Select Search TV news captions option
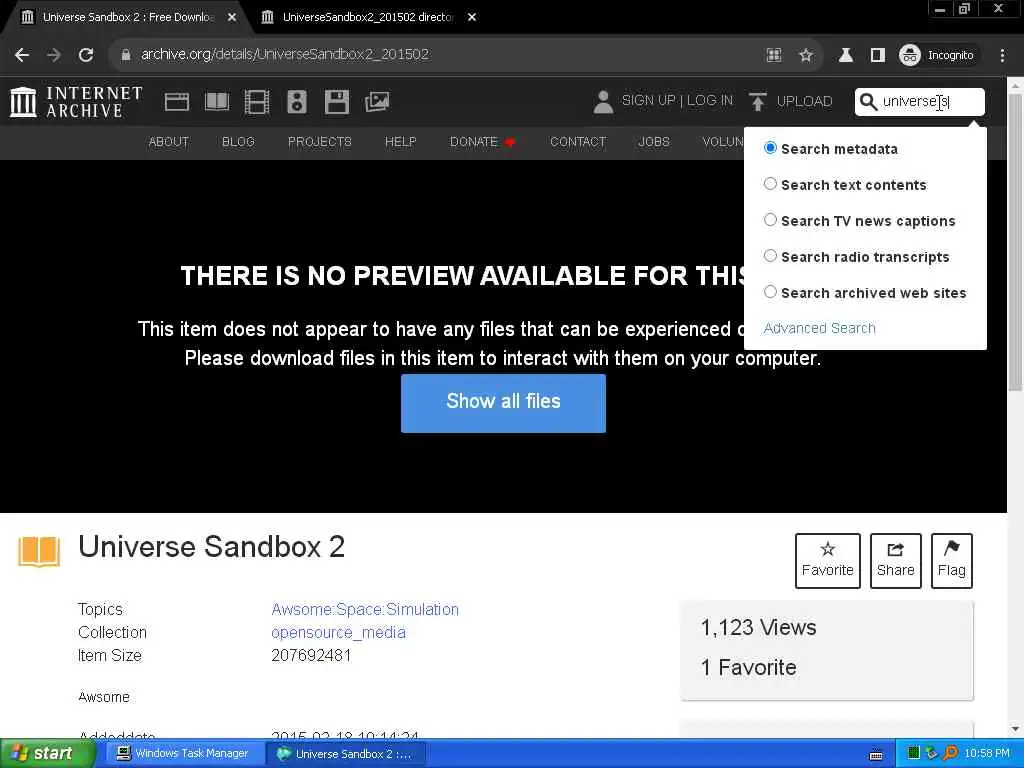 click(x=771, y=220)
